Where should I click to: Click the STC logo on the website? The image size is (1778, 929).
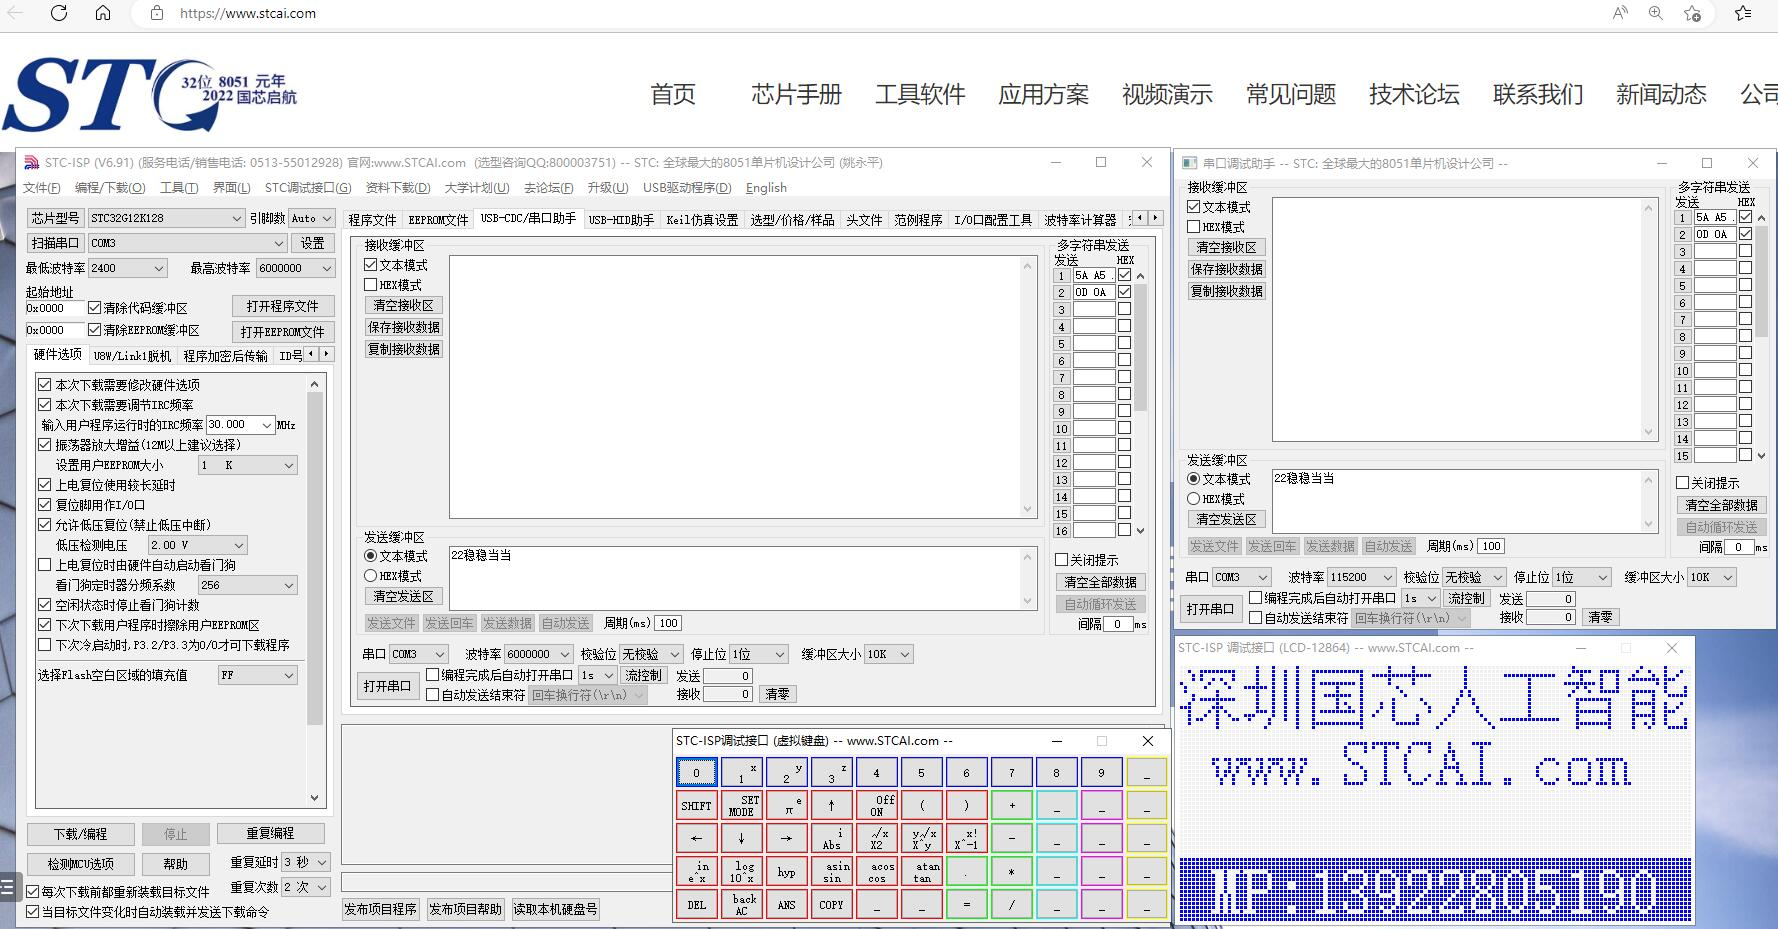(150, 95)
